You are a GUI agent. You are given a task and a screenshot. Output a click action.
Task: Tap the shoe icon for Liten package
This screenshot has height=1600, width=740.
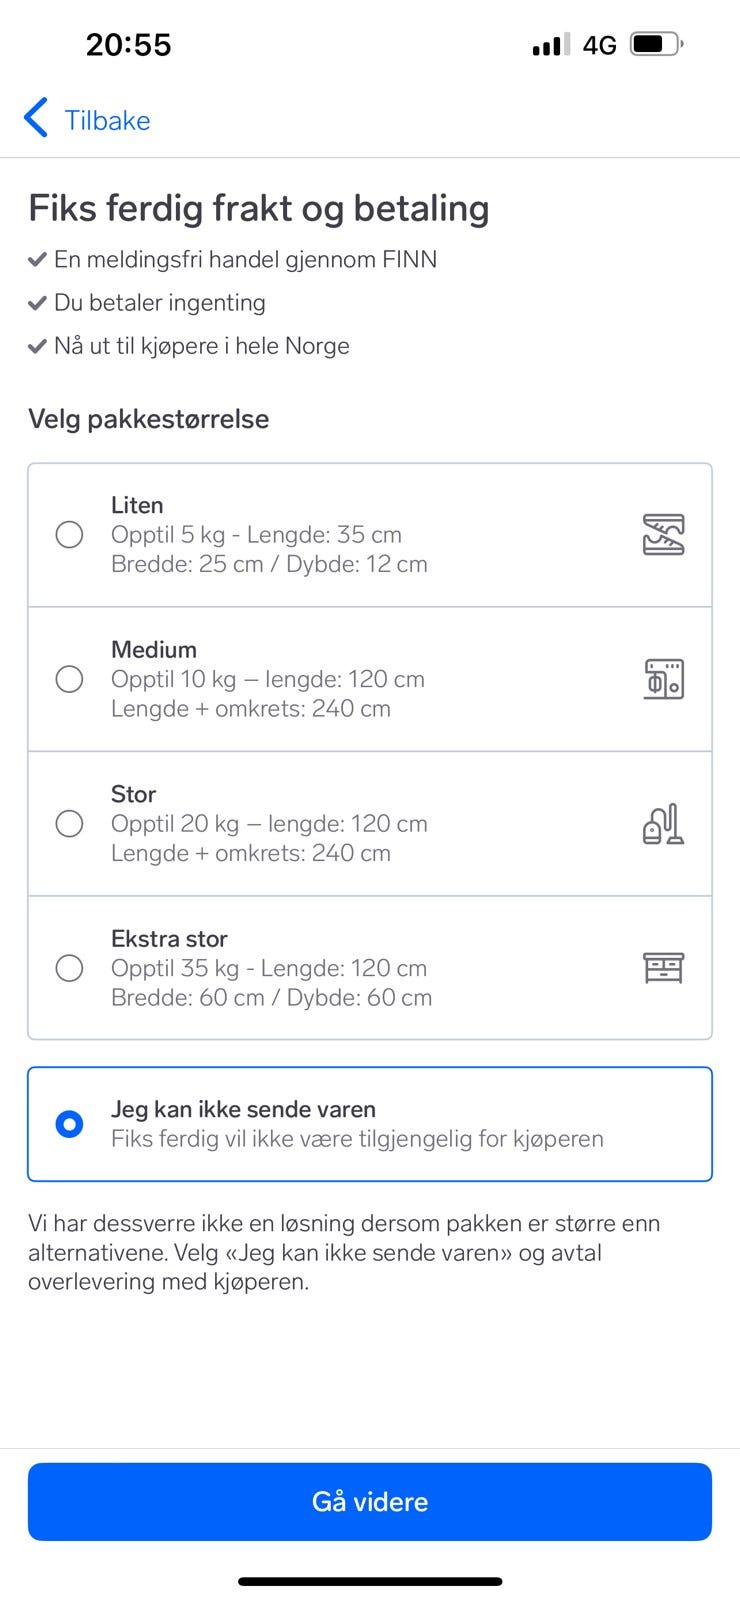(x=663, y=534)
